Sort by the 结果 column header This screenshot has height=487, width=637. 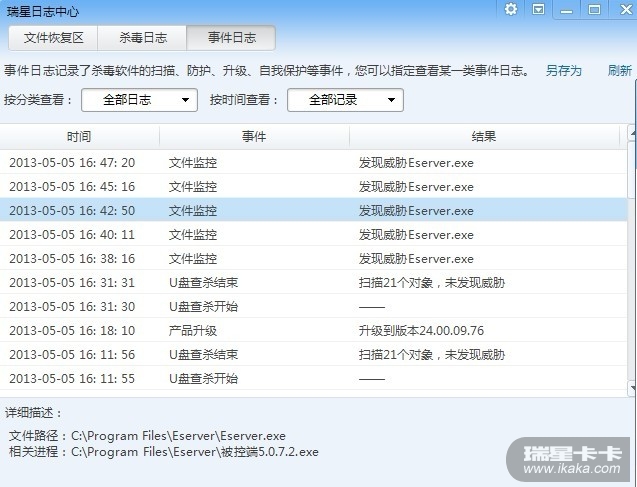(484, 136)
